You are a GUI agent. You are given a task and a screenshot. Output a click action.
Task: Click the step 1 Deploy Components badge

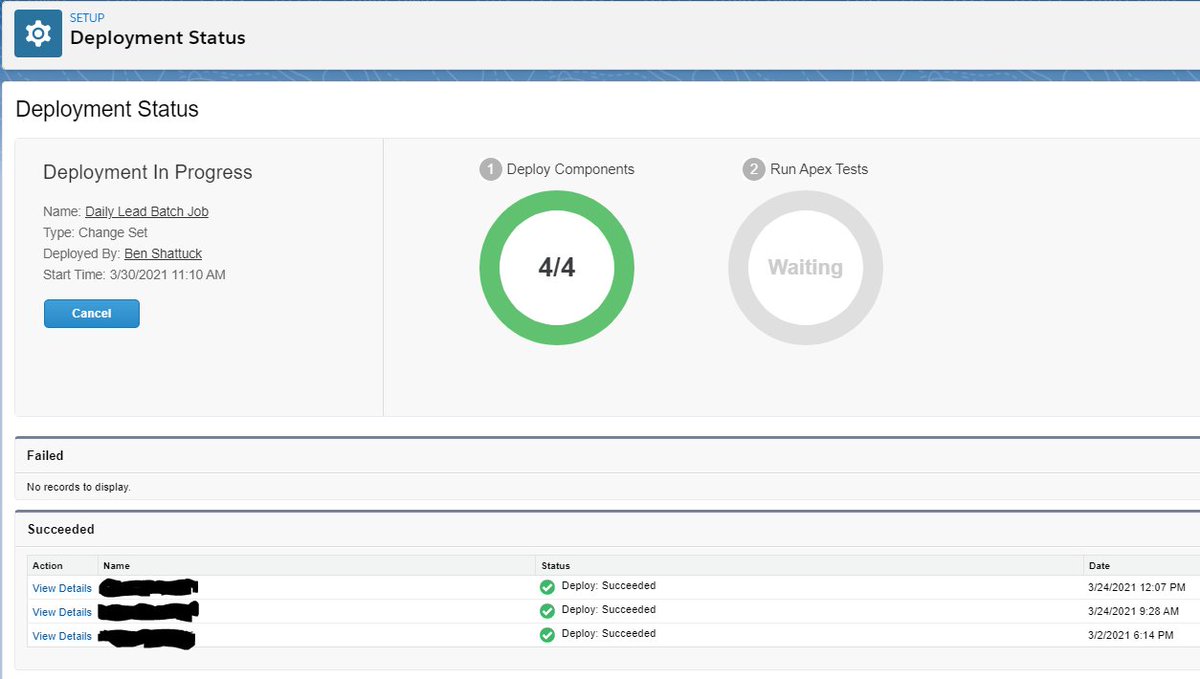490,169
